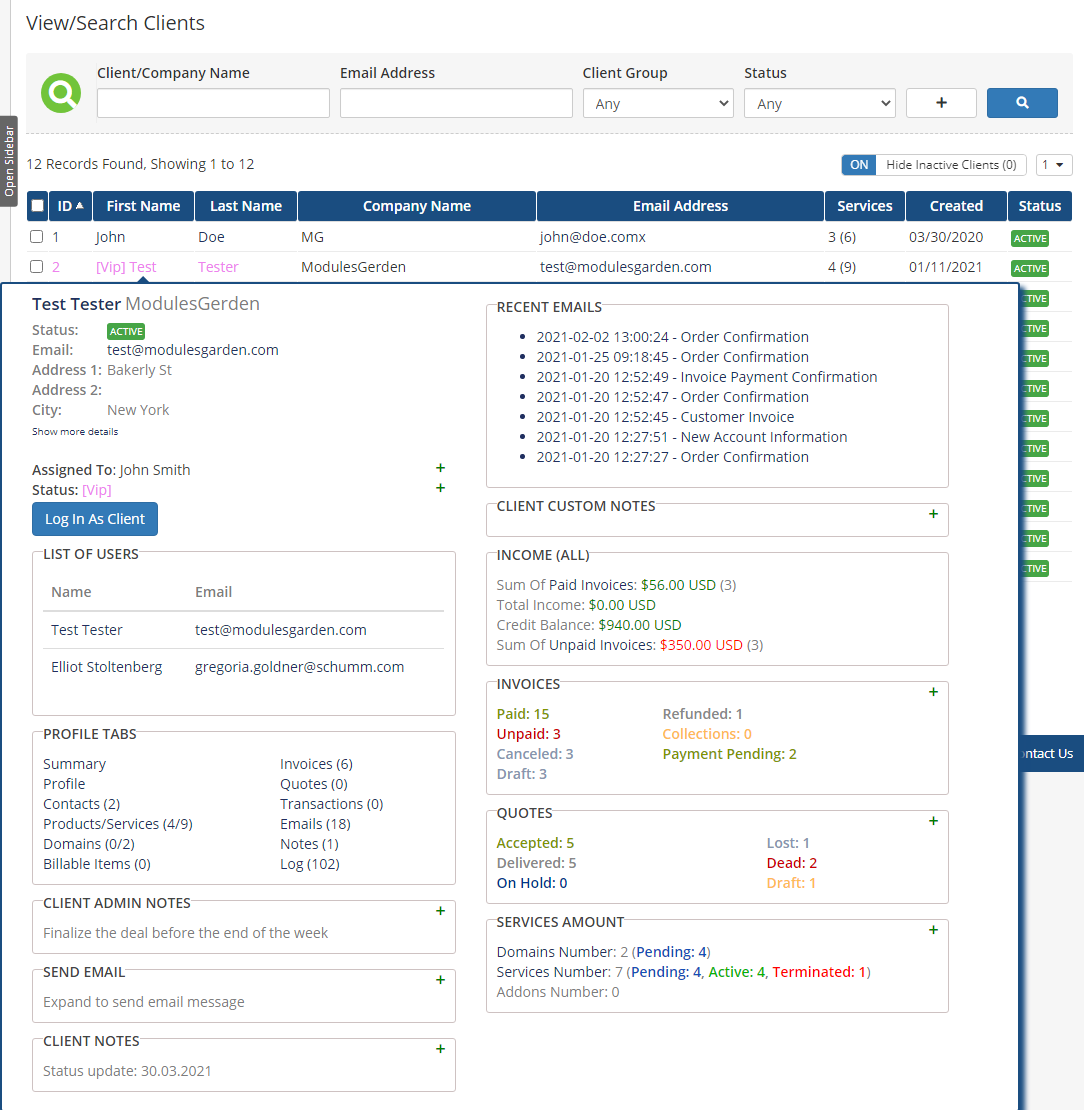This screenshot has height=1110, width=1084.
Task: Open Emails (18) profile tab
Action: click(315, 823)
